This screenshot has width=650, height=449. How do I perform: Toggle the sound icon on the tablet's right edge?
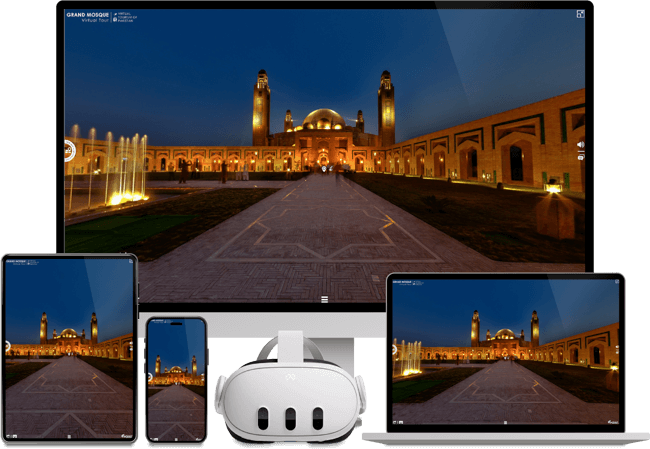coord(131,344)
